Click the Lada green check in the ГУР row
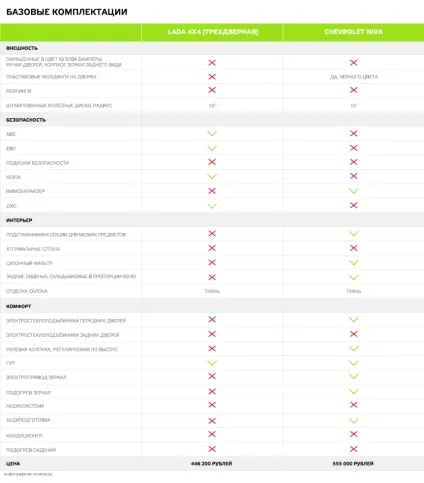Screen dimensions: 424x483 pos(212,363)
